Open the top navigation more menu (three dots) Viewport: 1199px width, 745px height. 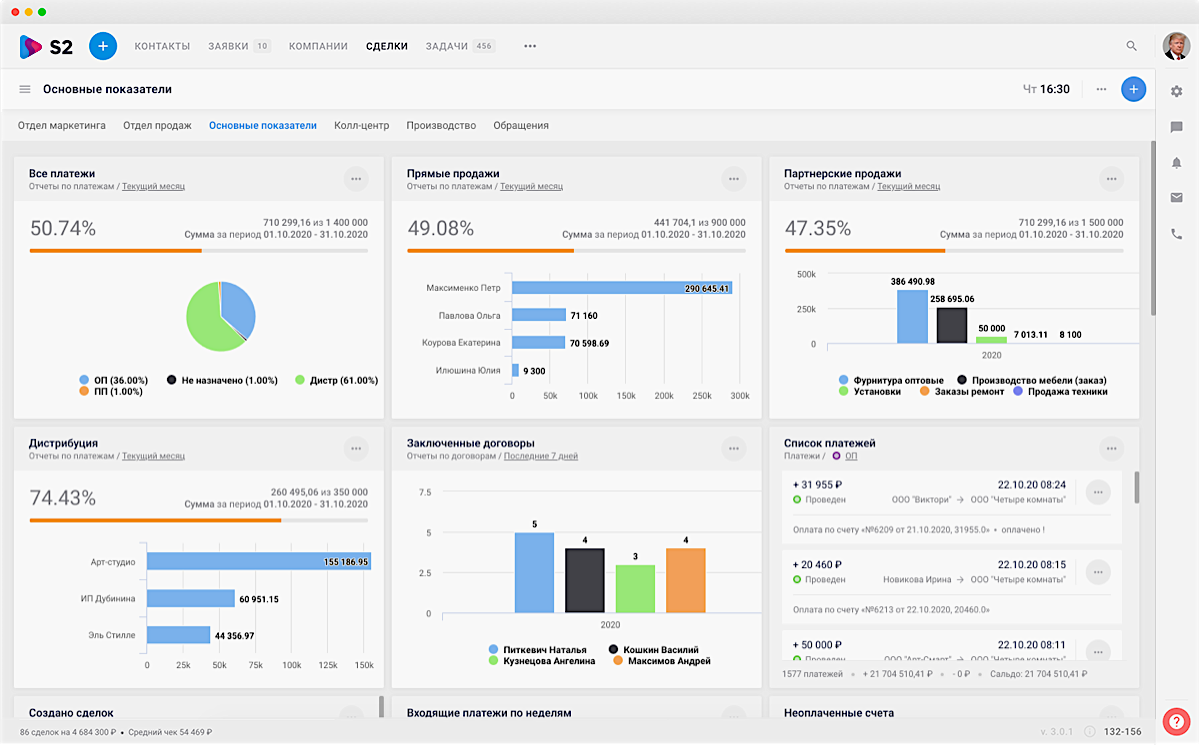[x=530, y=46]
